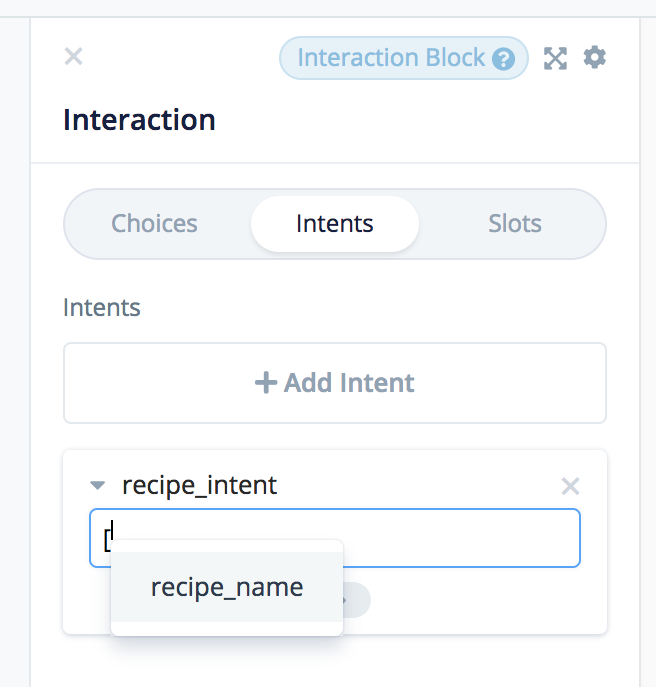Select the Intents tab
656x687 pixels.
pos(335,223)
